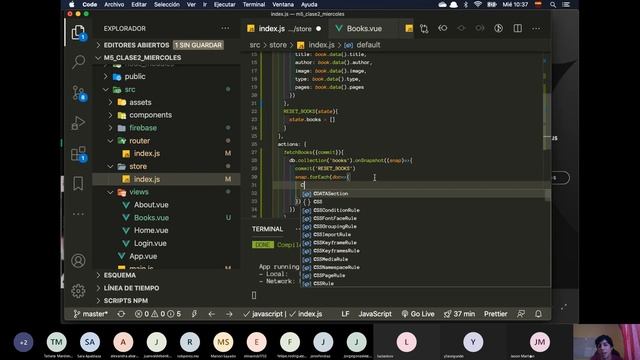The height and width of the screenshot is (360, 640).
Task: Open the Source Control view
Action: 78,93
